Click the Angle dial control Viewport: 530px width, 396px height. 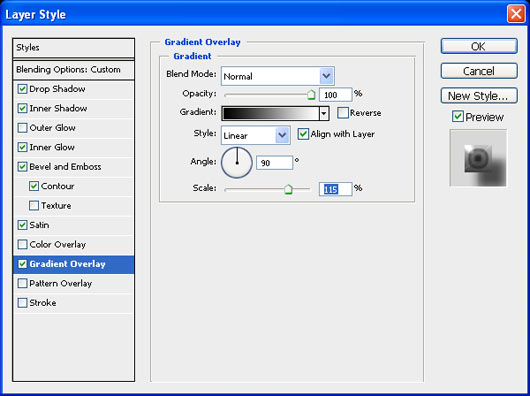(237, 163)
